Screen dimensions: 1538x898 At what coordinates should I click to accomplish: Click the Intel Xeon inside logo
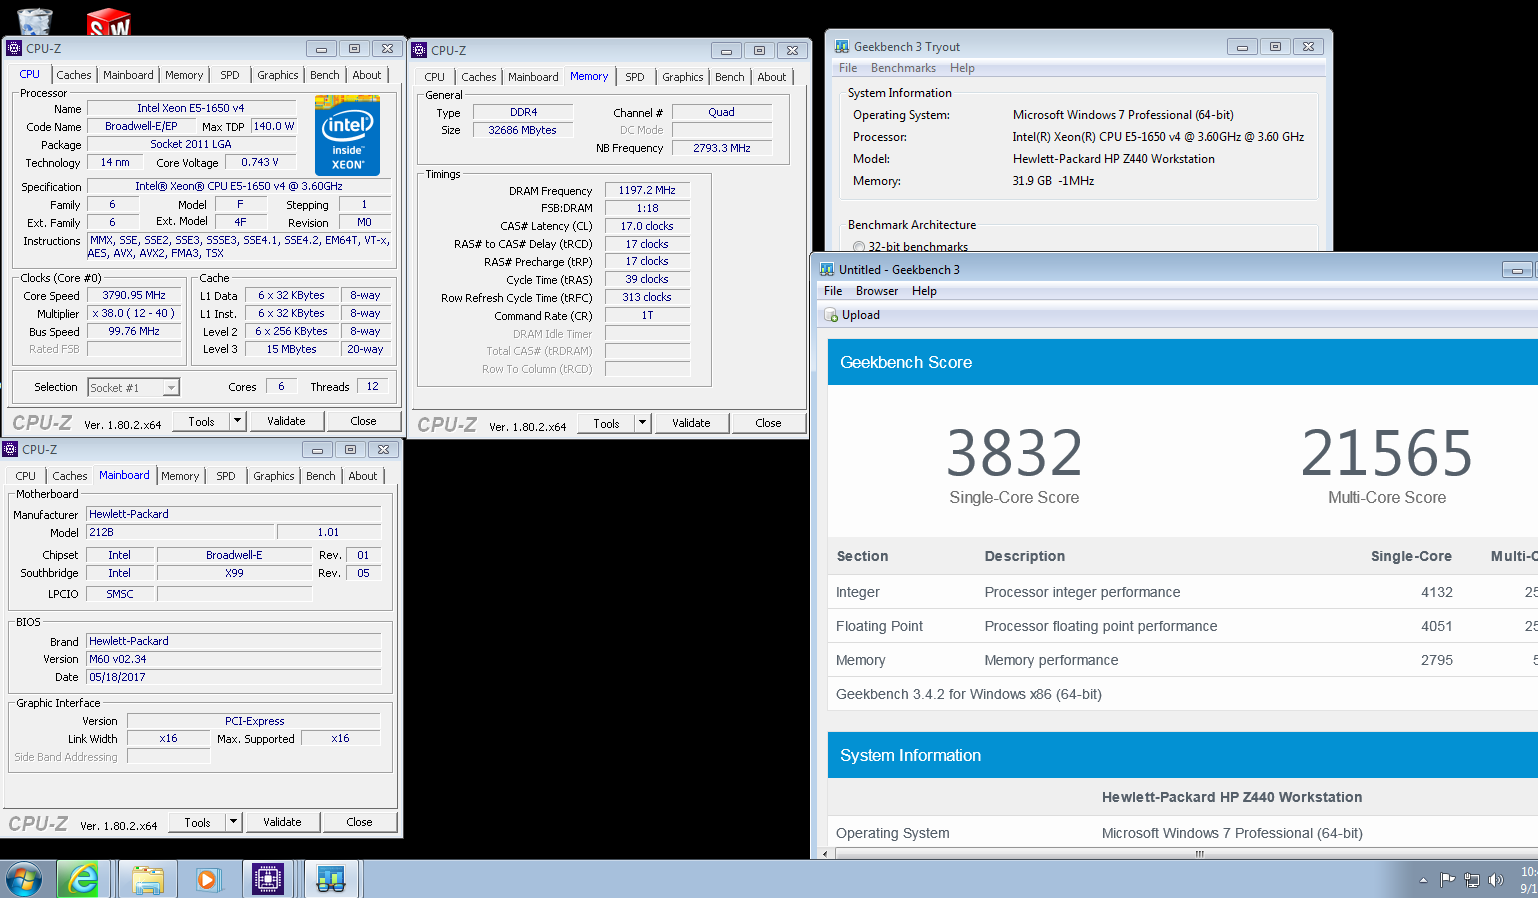click(x=347, y=135)
